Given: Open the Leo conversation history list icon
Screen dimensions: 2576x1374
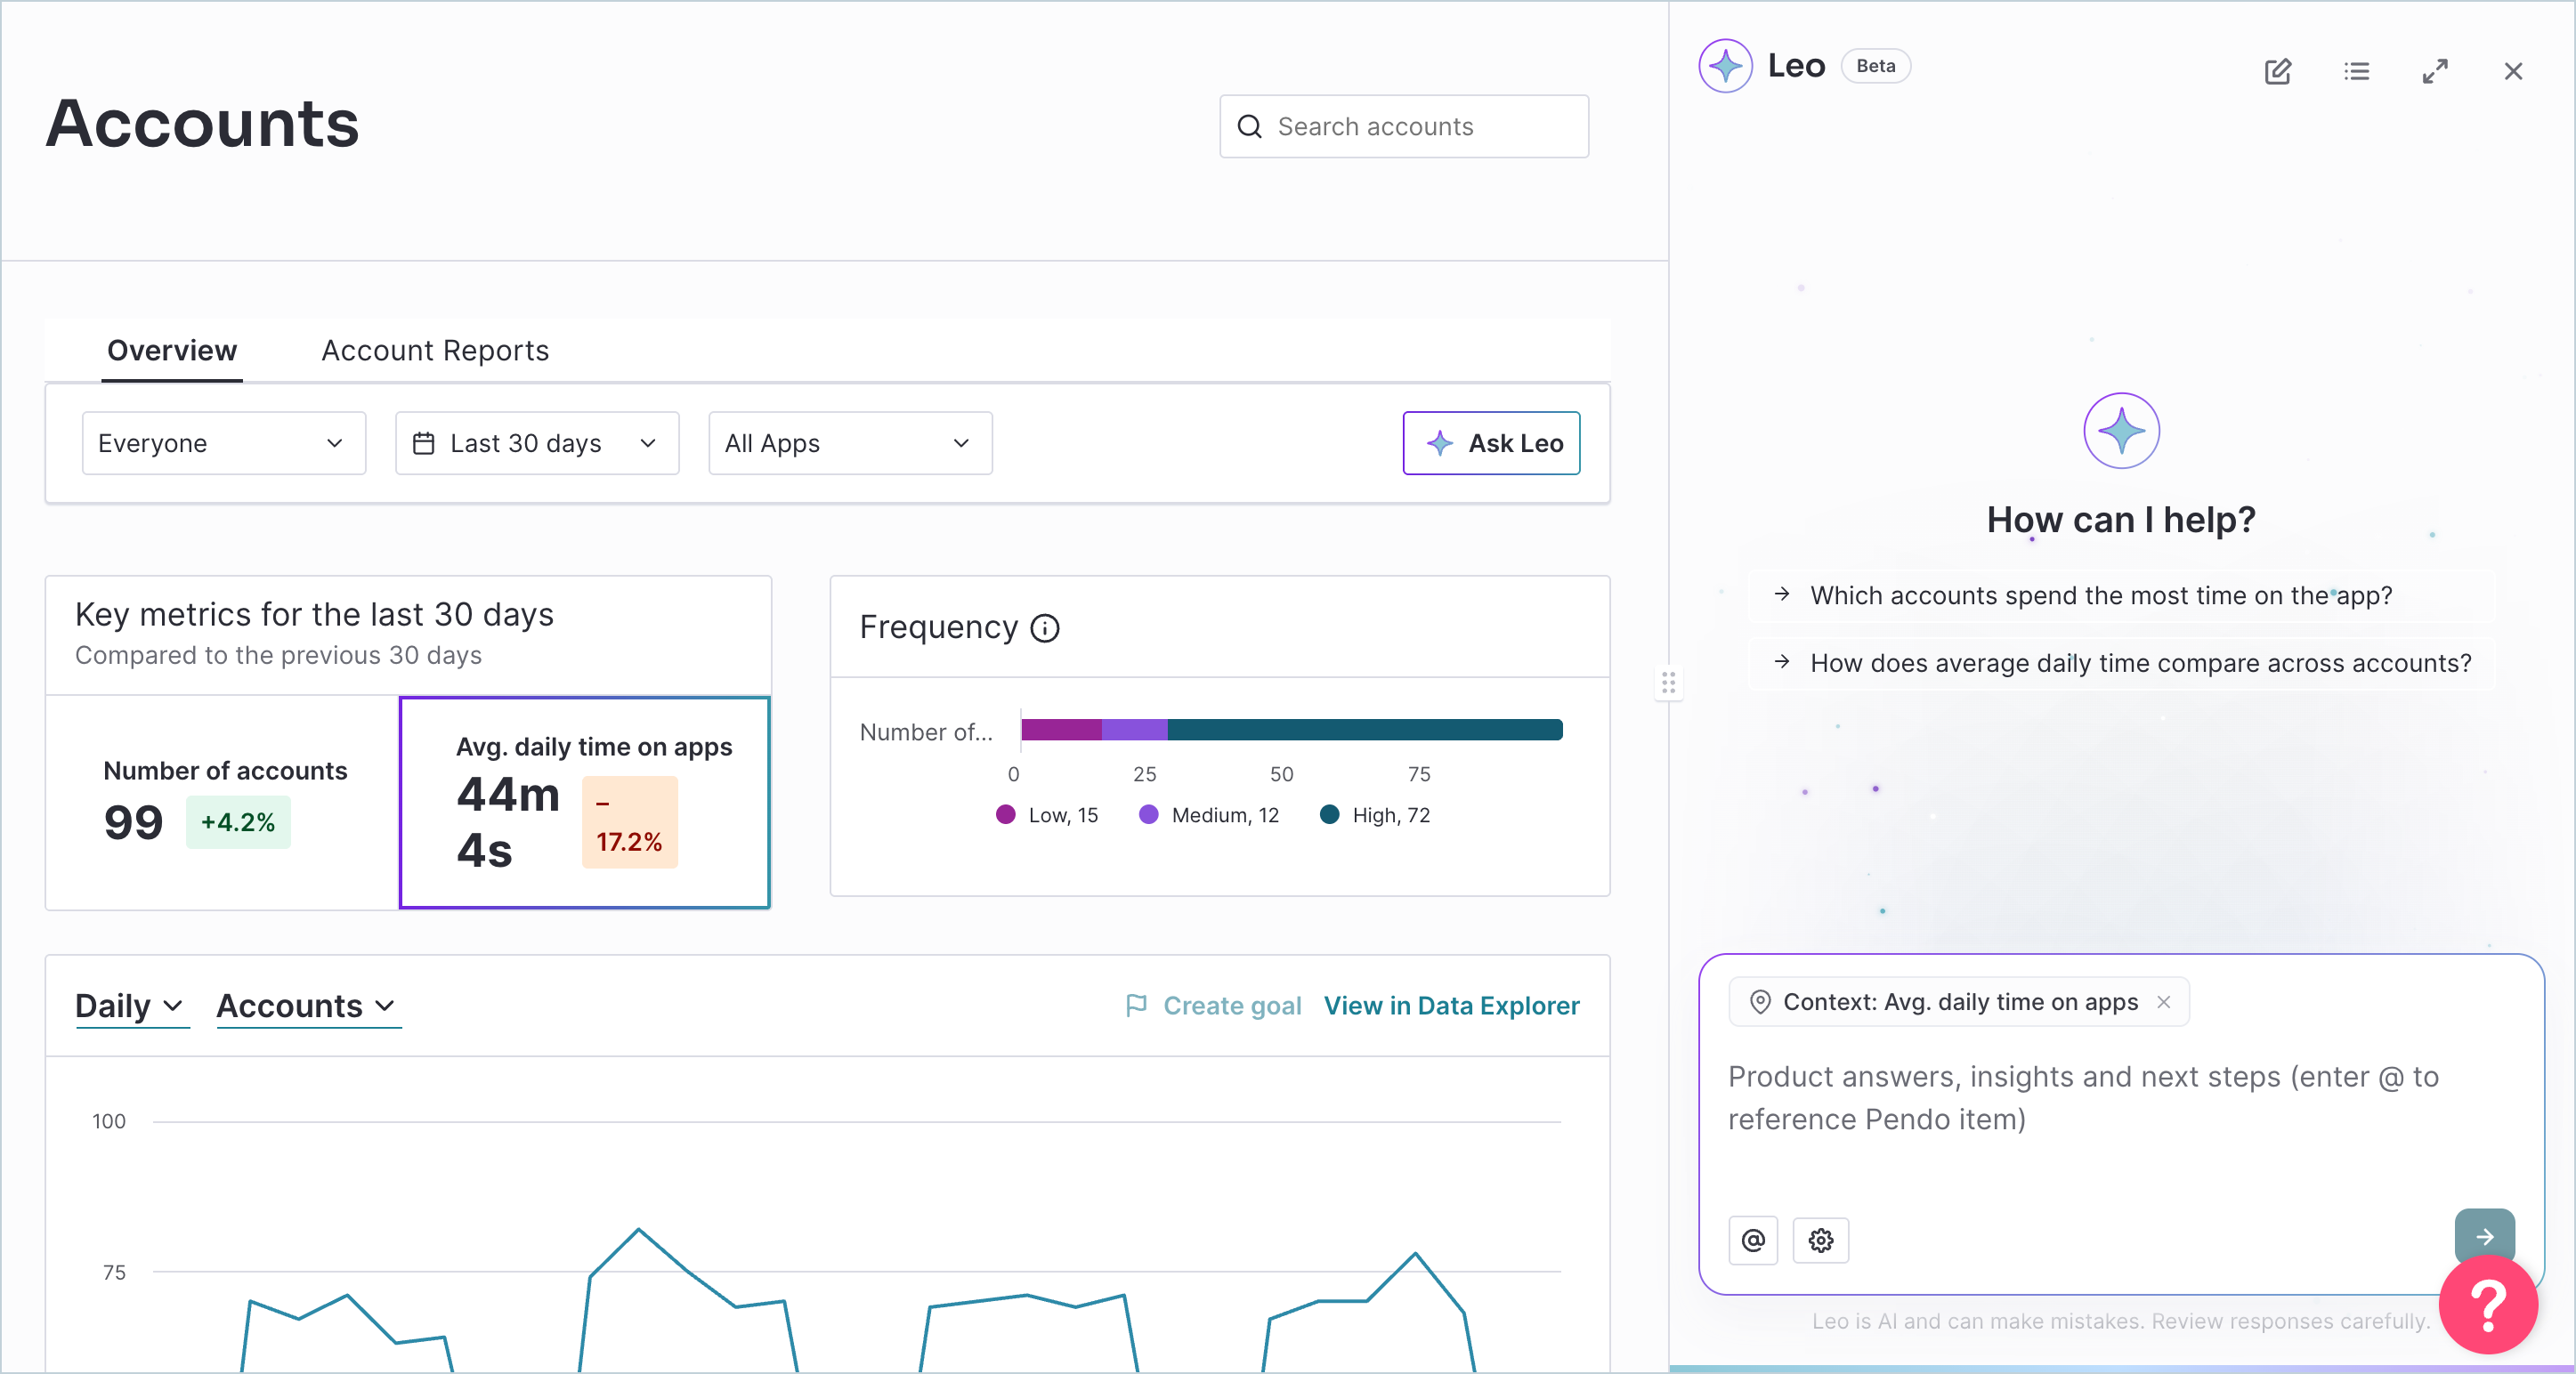Looking at the screenshot, I should (x=2356, y=71).
